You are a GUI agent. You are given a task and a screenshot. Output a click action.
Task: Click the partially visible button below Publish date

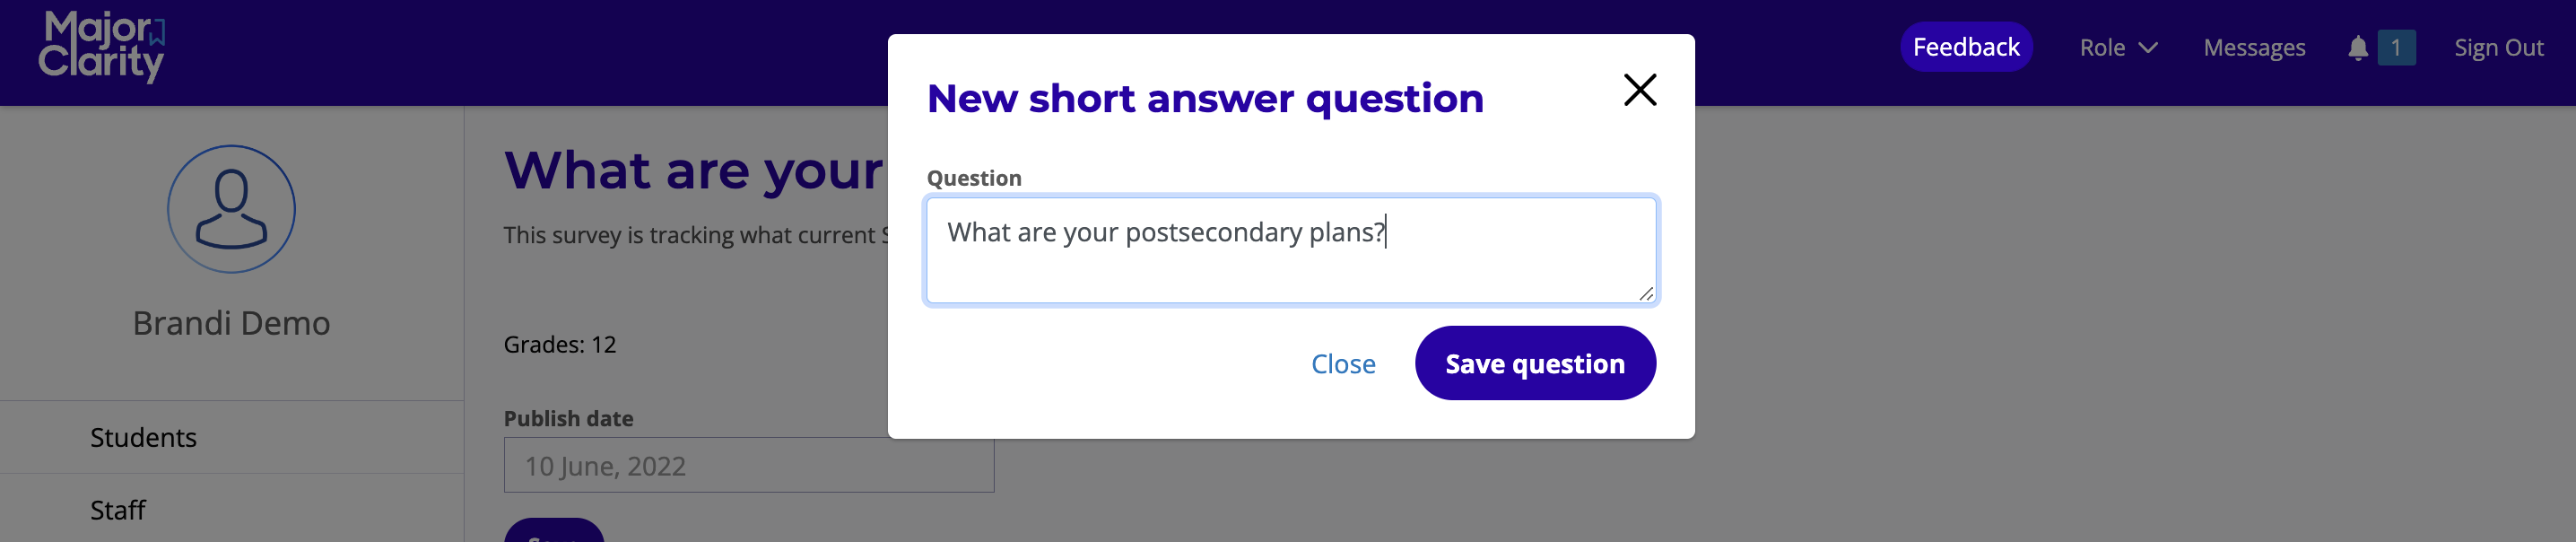point(553,531)
